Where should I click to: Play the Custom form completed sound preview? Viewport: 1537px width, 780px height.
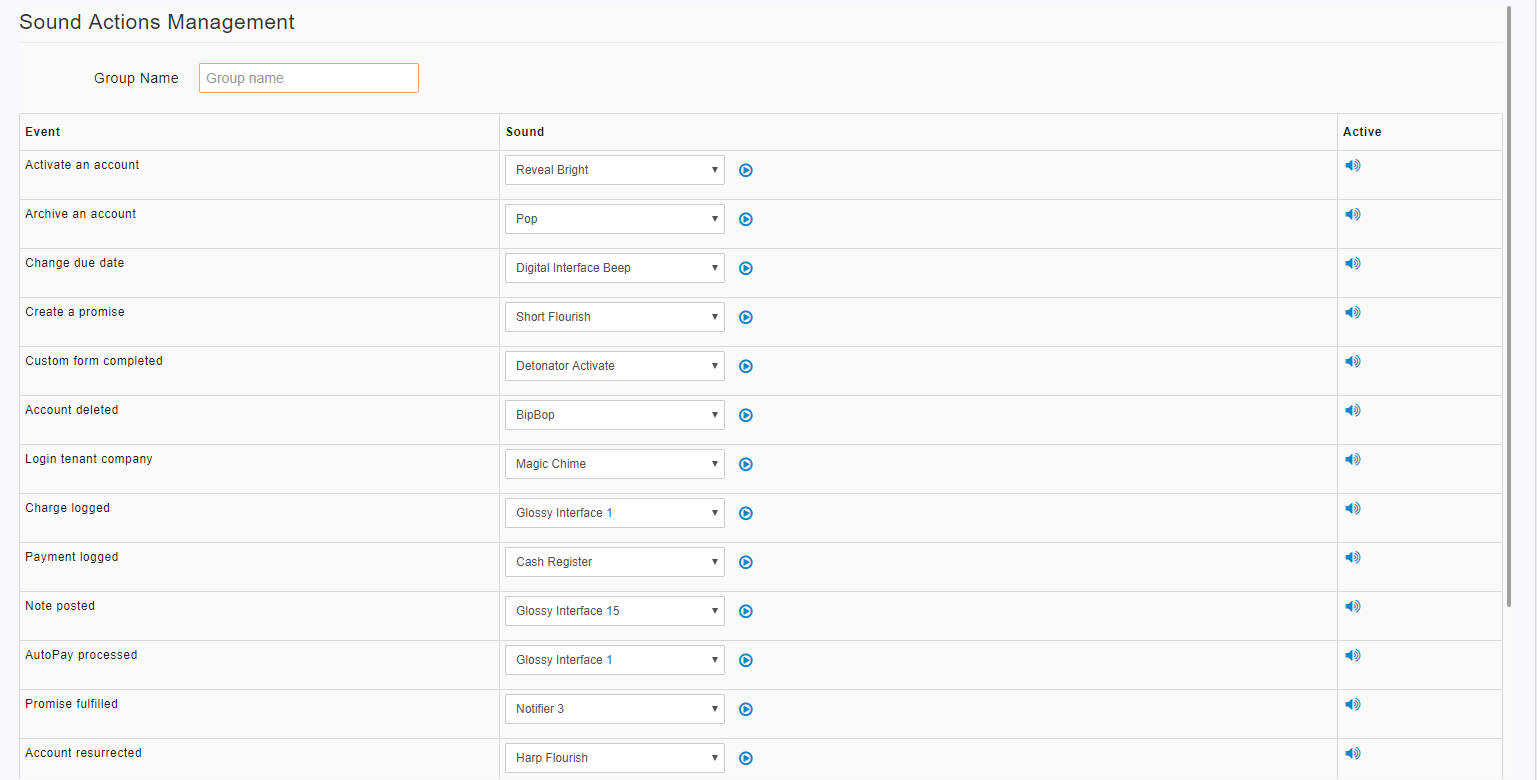(746, 366)
